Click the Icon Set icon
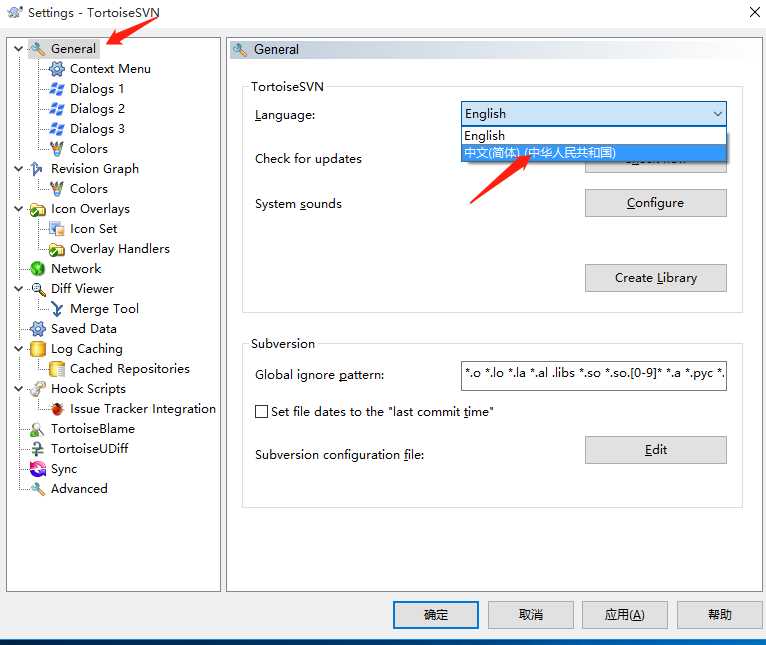Viewport: 766px width, 645px height. click(x=57, y=229)
